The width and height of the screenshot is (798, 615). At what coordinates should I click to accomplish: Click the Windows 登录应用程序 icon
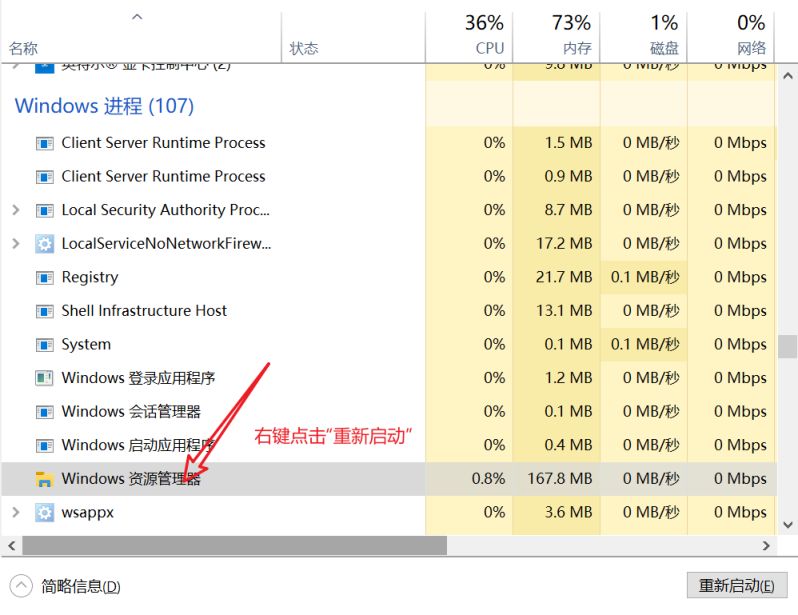(45, 378)
